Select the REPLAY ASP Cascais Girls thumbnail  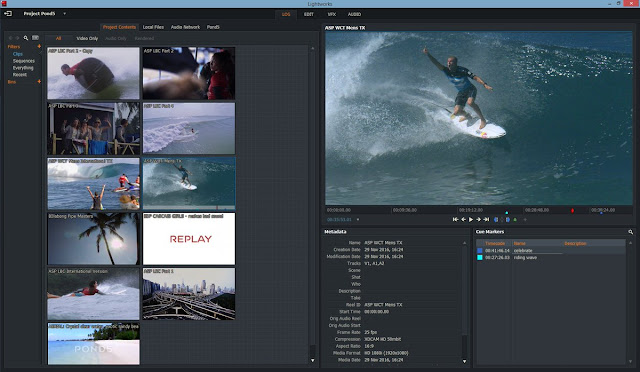[x=189, y=239]
